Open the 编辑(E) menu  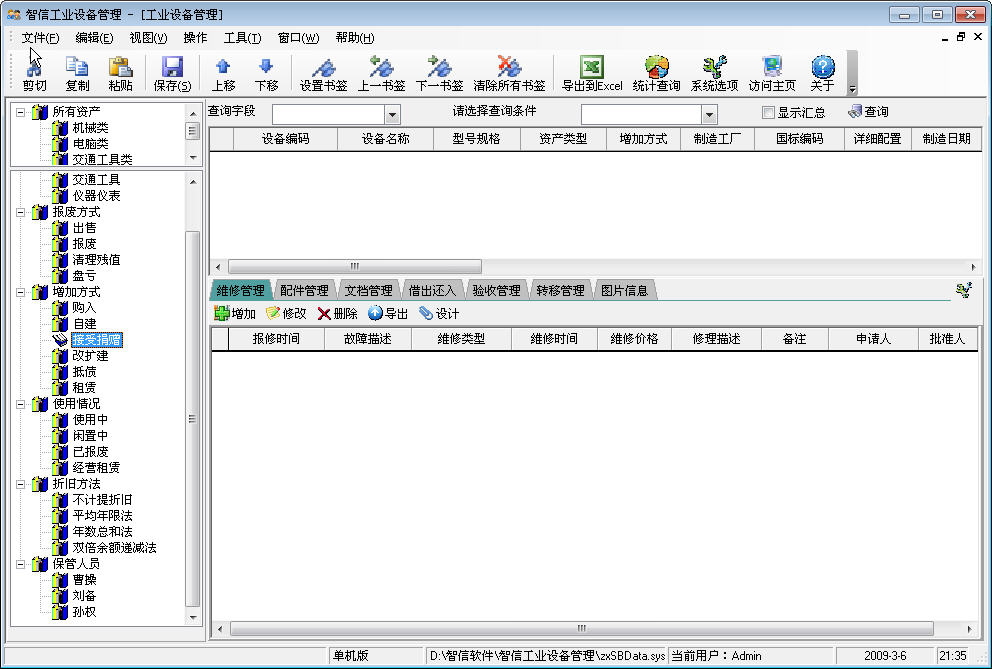coord(94,38)
